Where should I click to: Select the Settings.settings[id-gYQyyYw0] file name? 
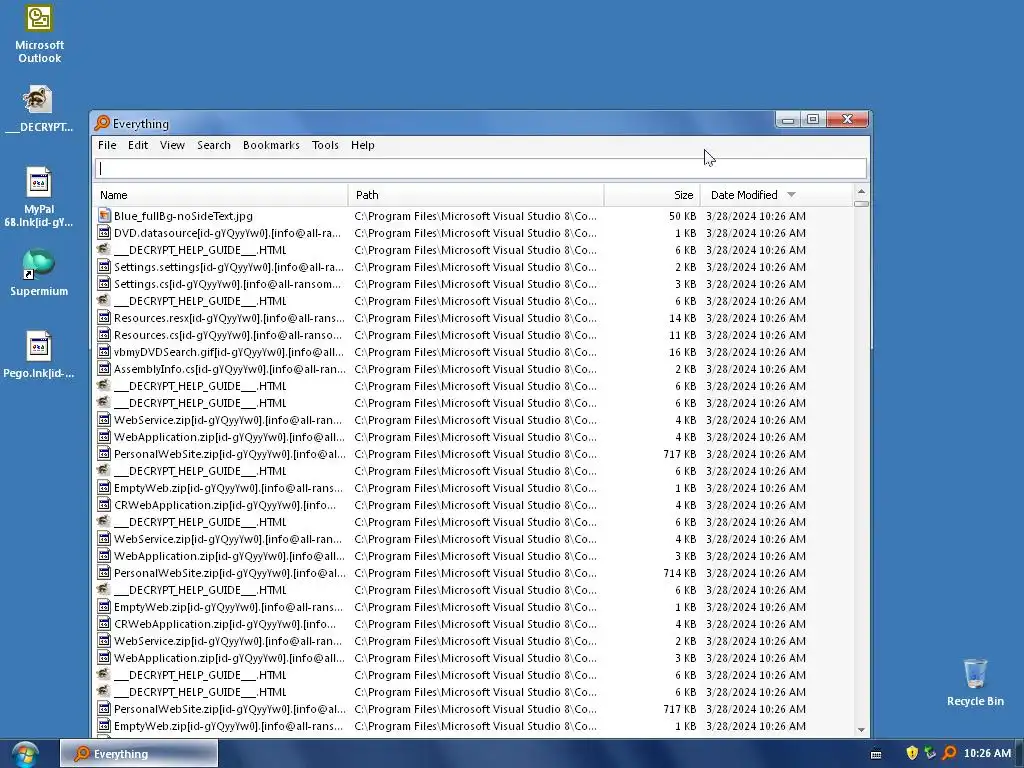coord(229,266)
